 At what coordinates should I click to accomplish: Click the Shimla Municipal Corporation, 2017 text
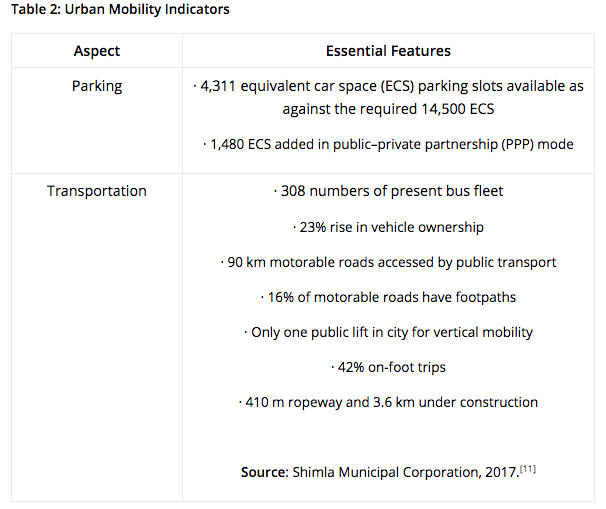[x=405, y=472]
